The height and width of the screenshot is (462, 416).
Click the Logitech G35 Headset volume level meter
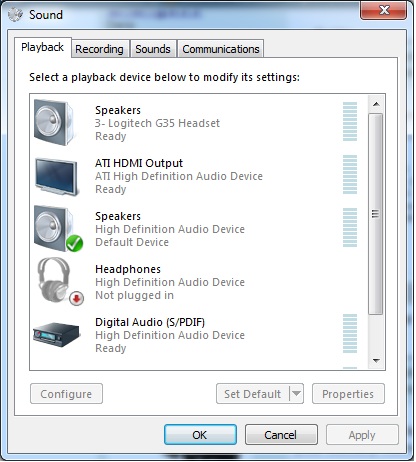click(350, 121)
